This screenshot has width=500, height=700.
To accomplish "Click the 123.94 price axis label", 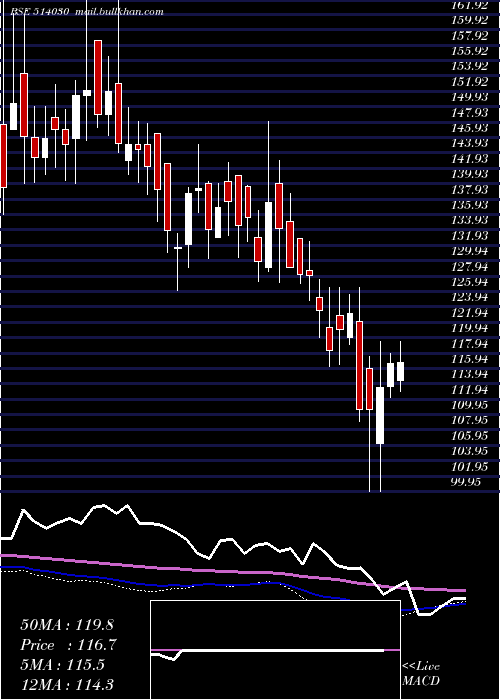I will (469, 297).
